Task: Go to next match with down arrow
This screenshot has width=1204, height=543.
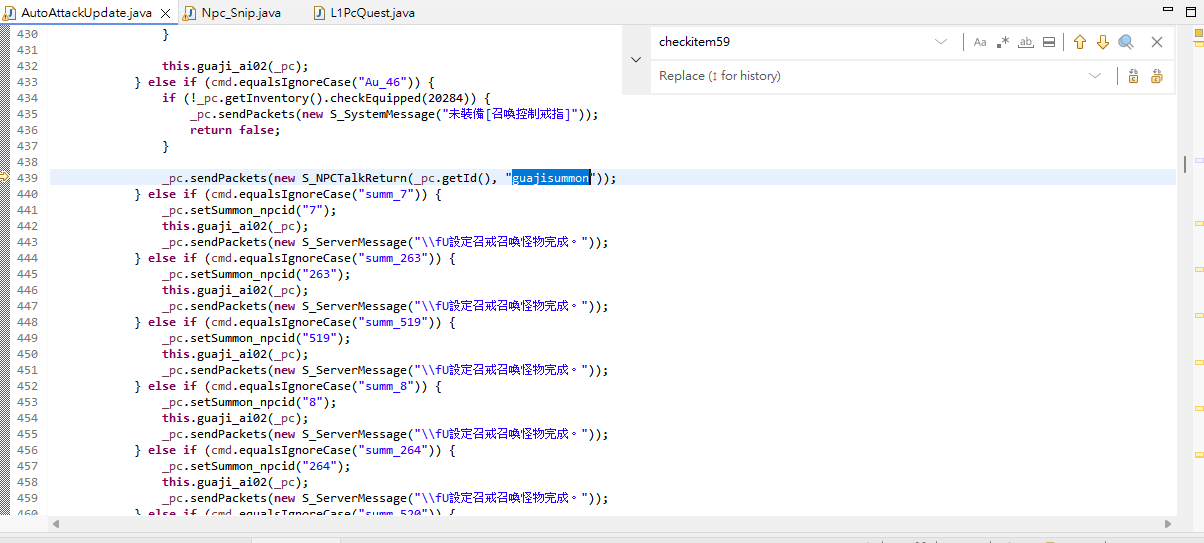Action: tap(1103, 42)
